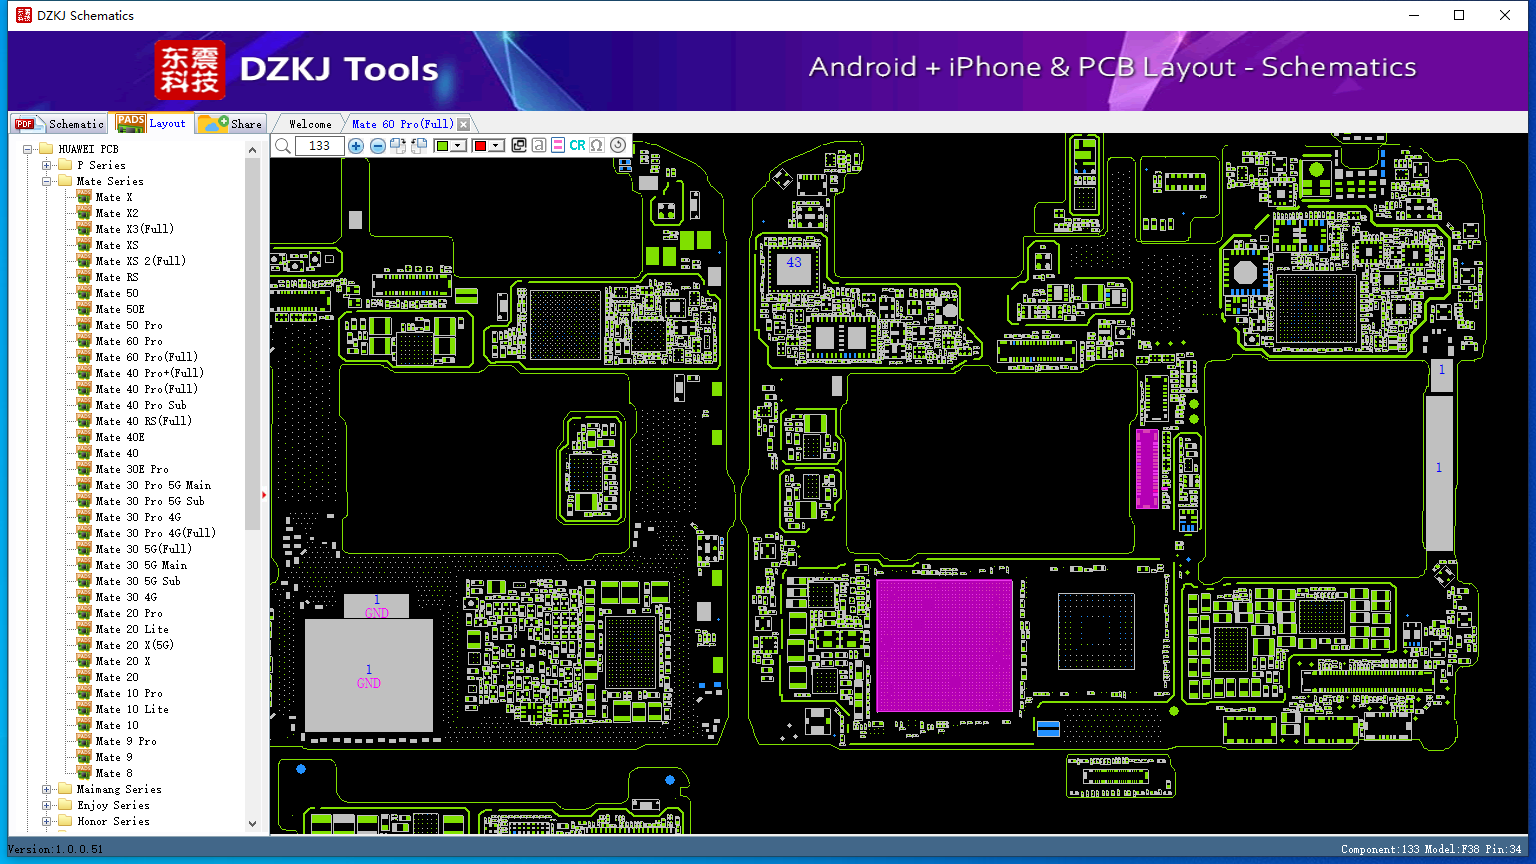
Task: Toggle the cyan CR icon
Action: tap(578, 146)
